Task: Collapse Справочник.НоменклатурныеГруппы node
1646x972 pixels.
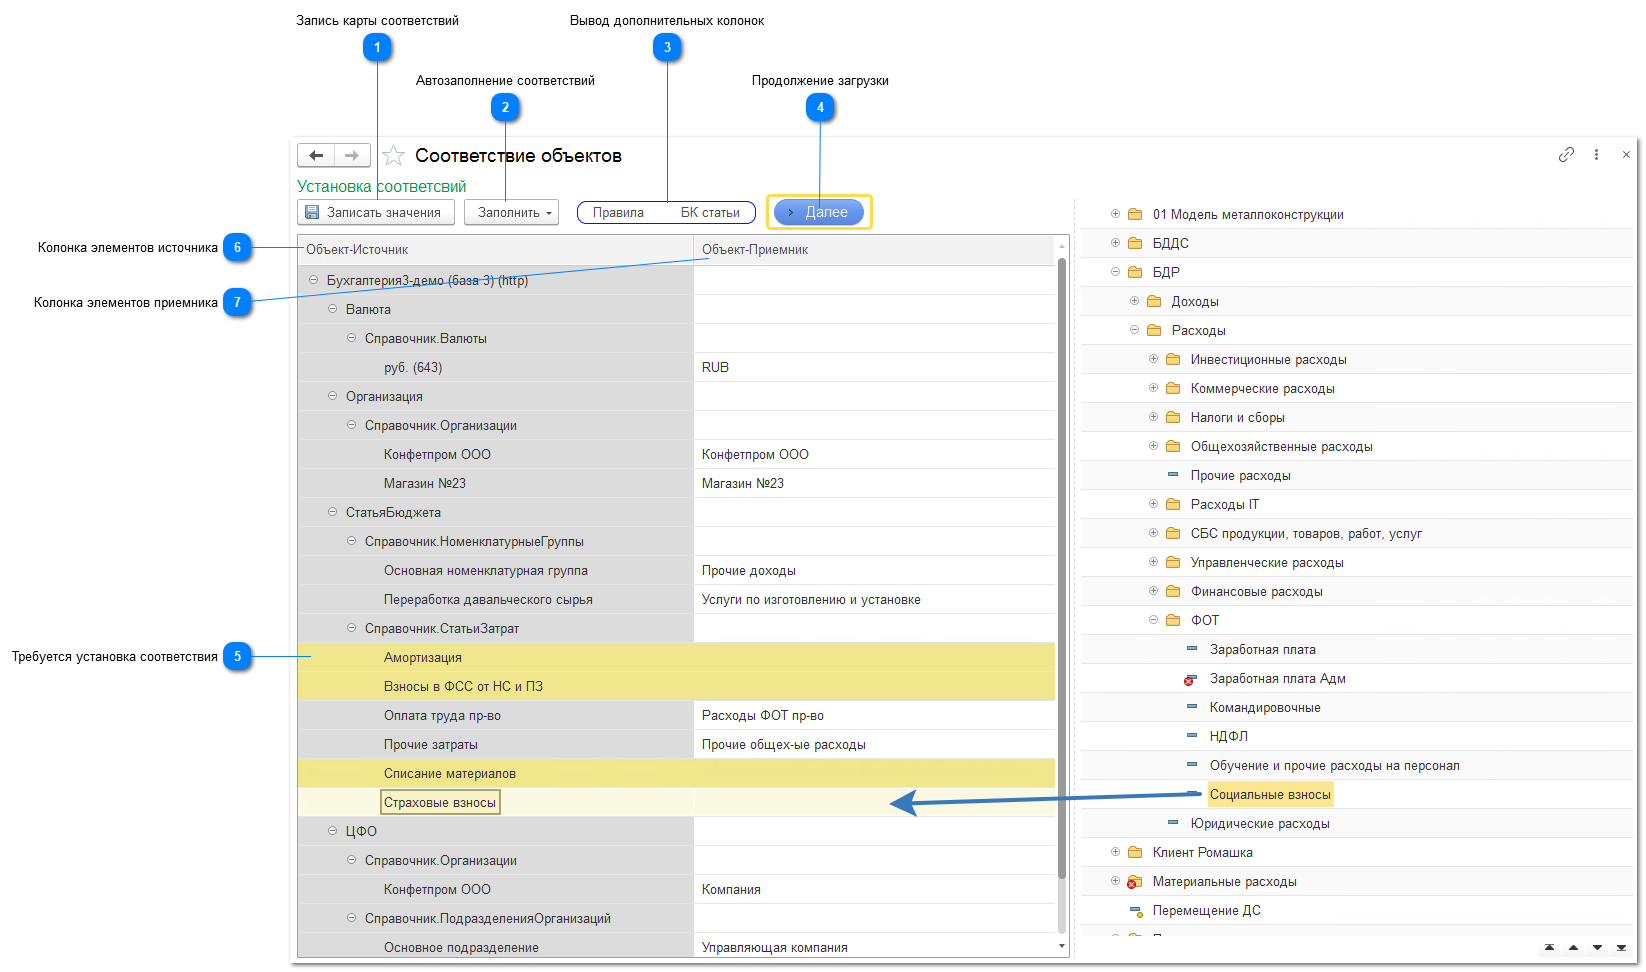Action: click(351, 541)
